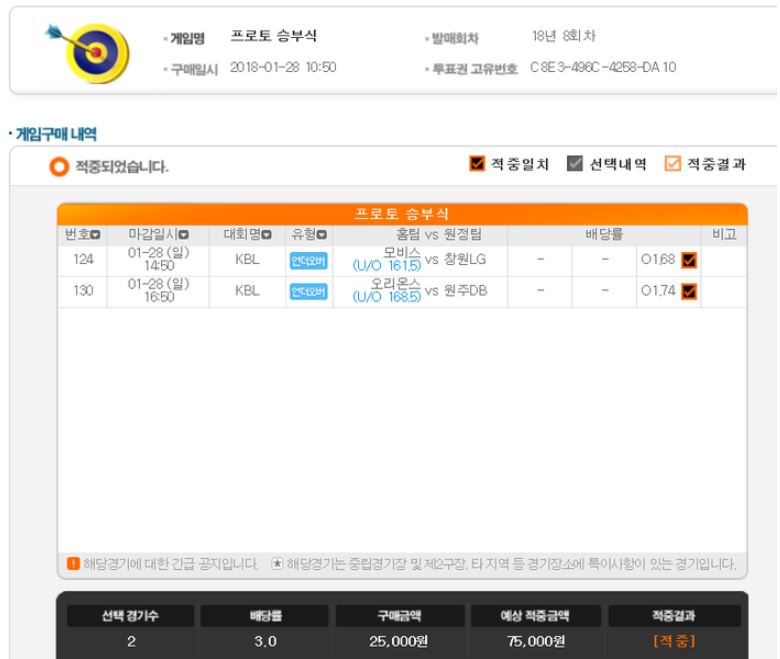The image size is (780, 659).
Task: Toggle the 적중결과 orange outlined checkbox
Action: (673, 163)
